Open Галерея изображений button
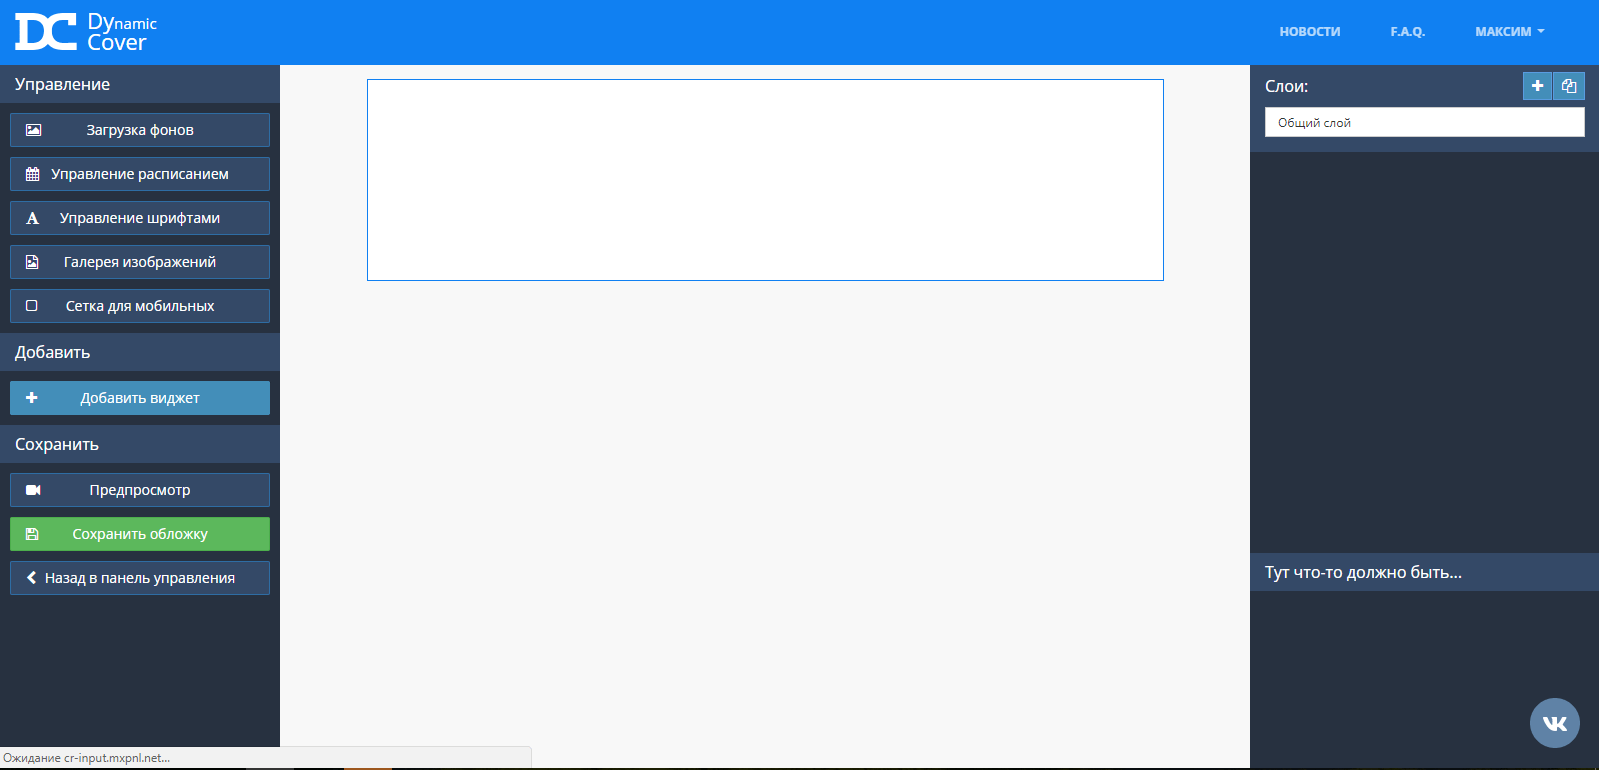Viewport: 1599px width, 770px height. tap(140, 262)
